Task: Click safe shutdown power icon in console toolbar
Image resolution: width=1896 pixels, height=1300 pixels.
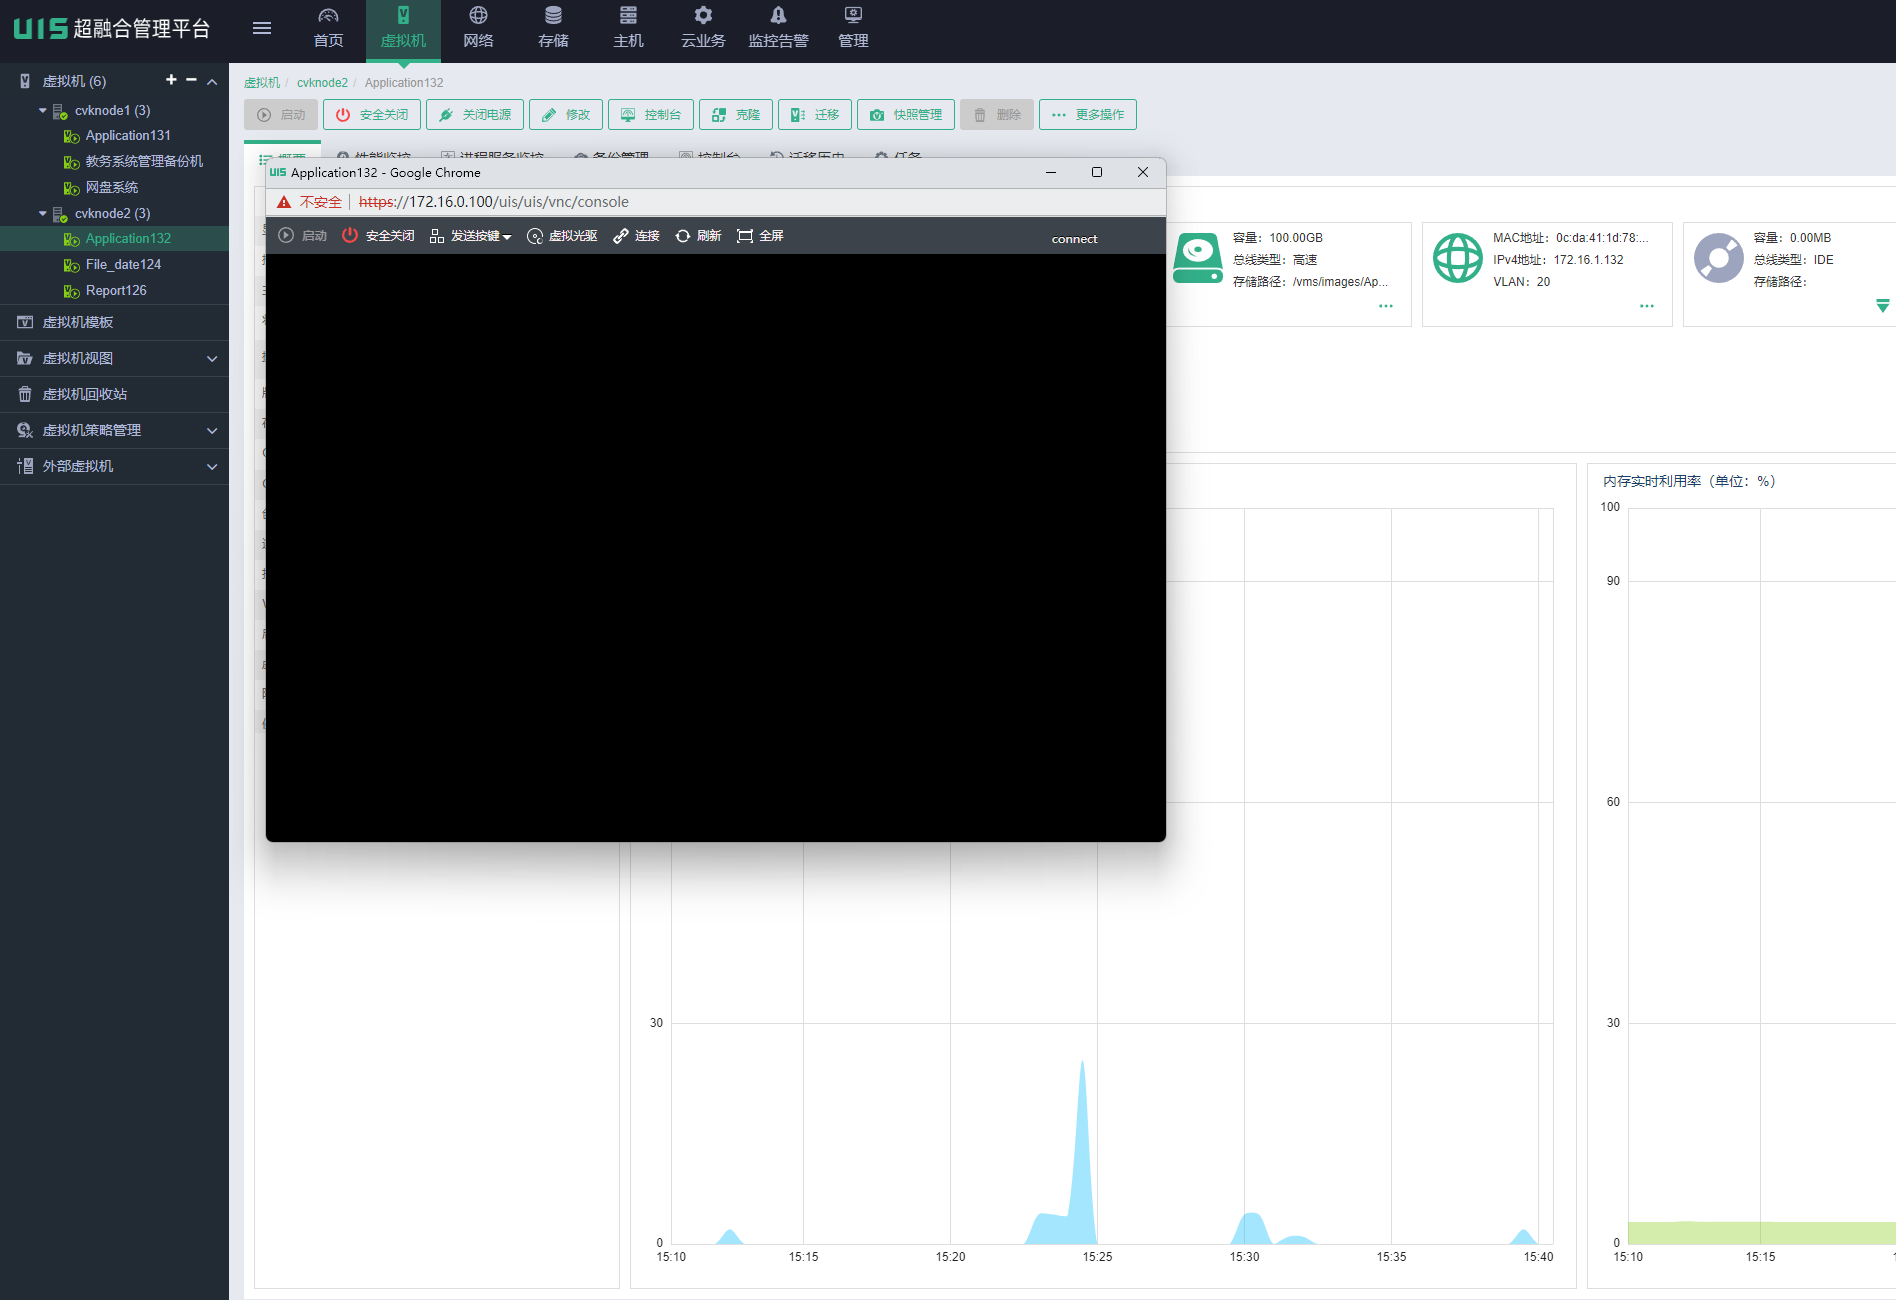Action: 350,236
